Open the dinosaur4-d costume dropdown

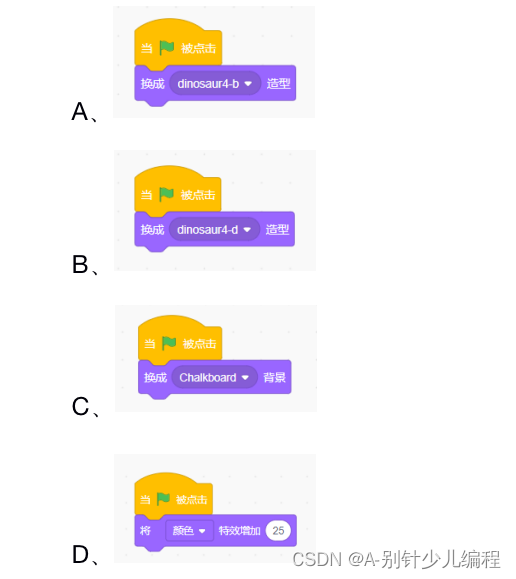[214, 230]
